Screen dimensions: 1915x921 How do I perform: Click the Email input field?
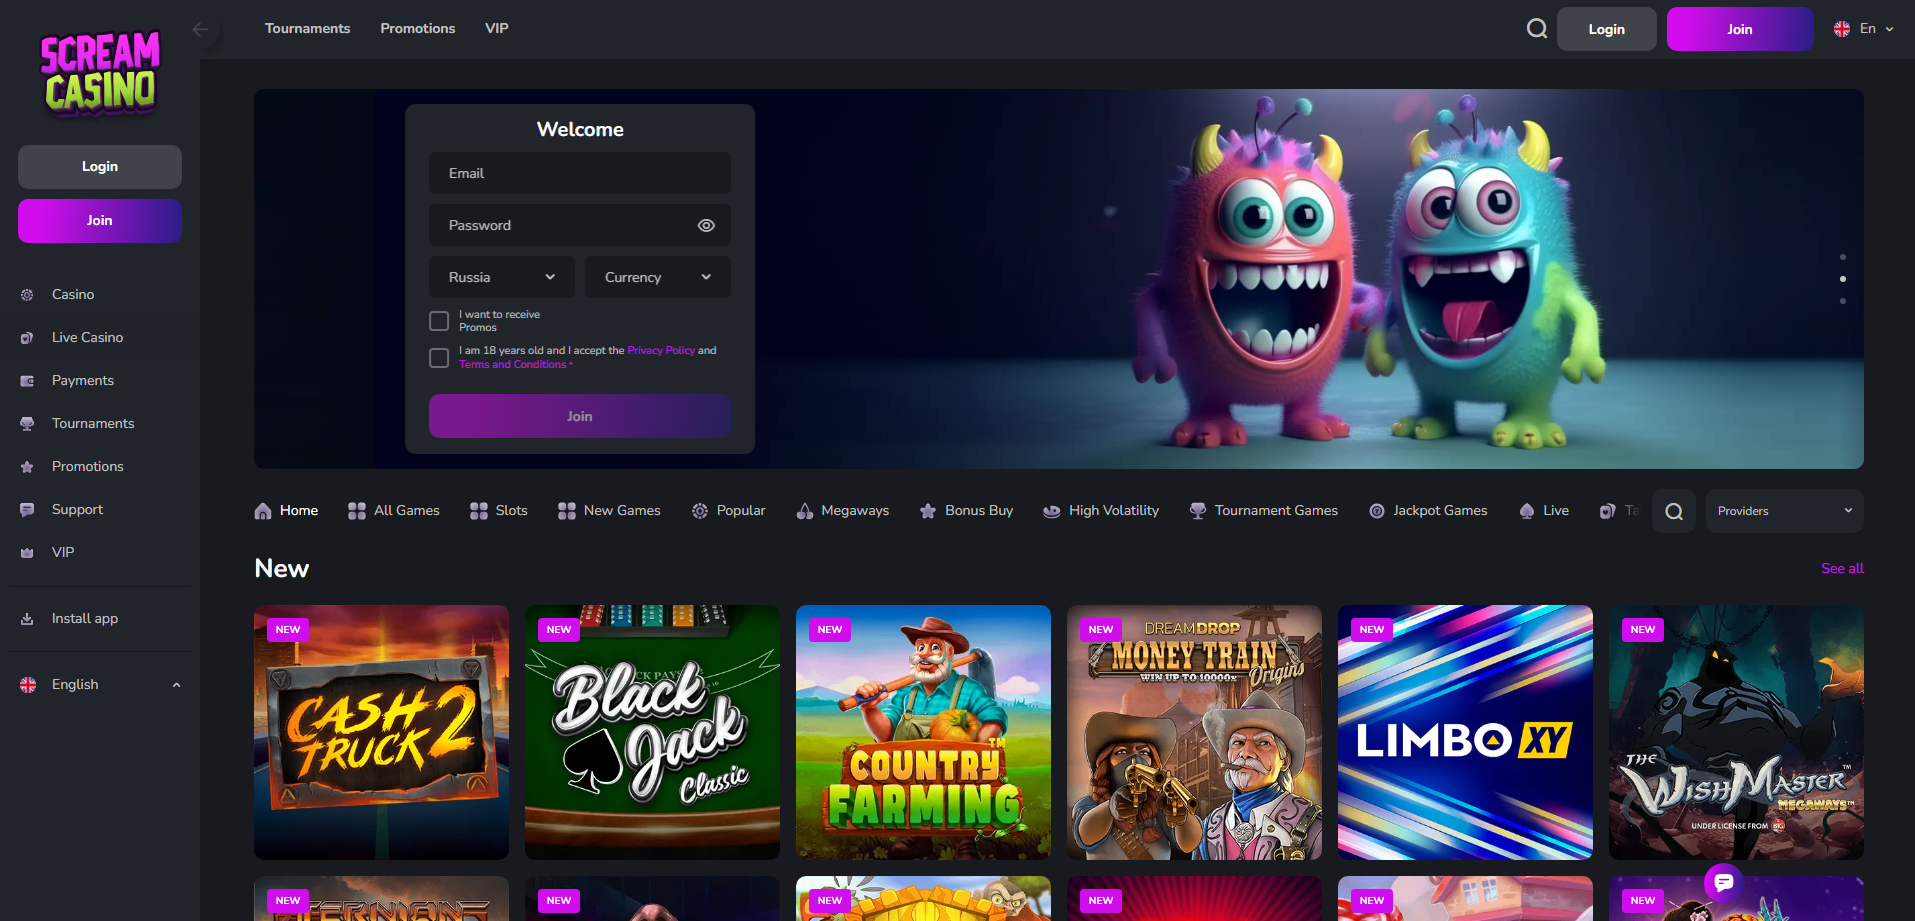click(x=580, y=173)
